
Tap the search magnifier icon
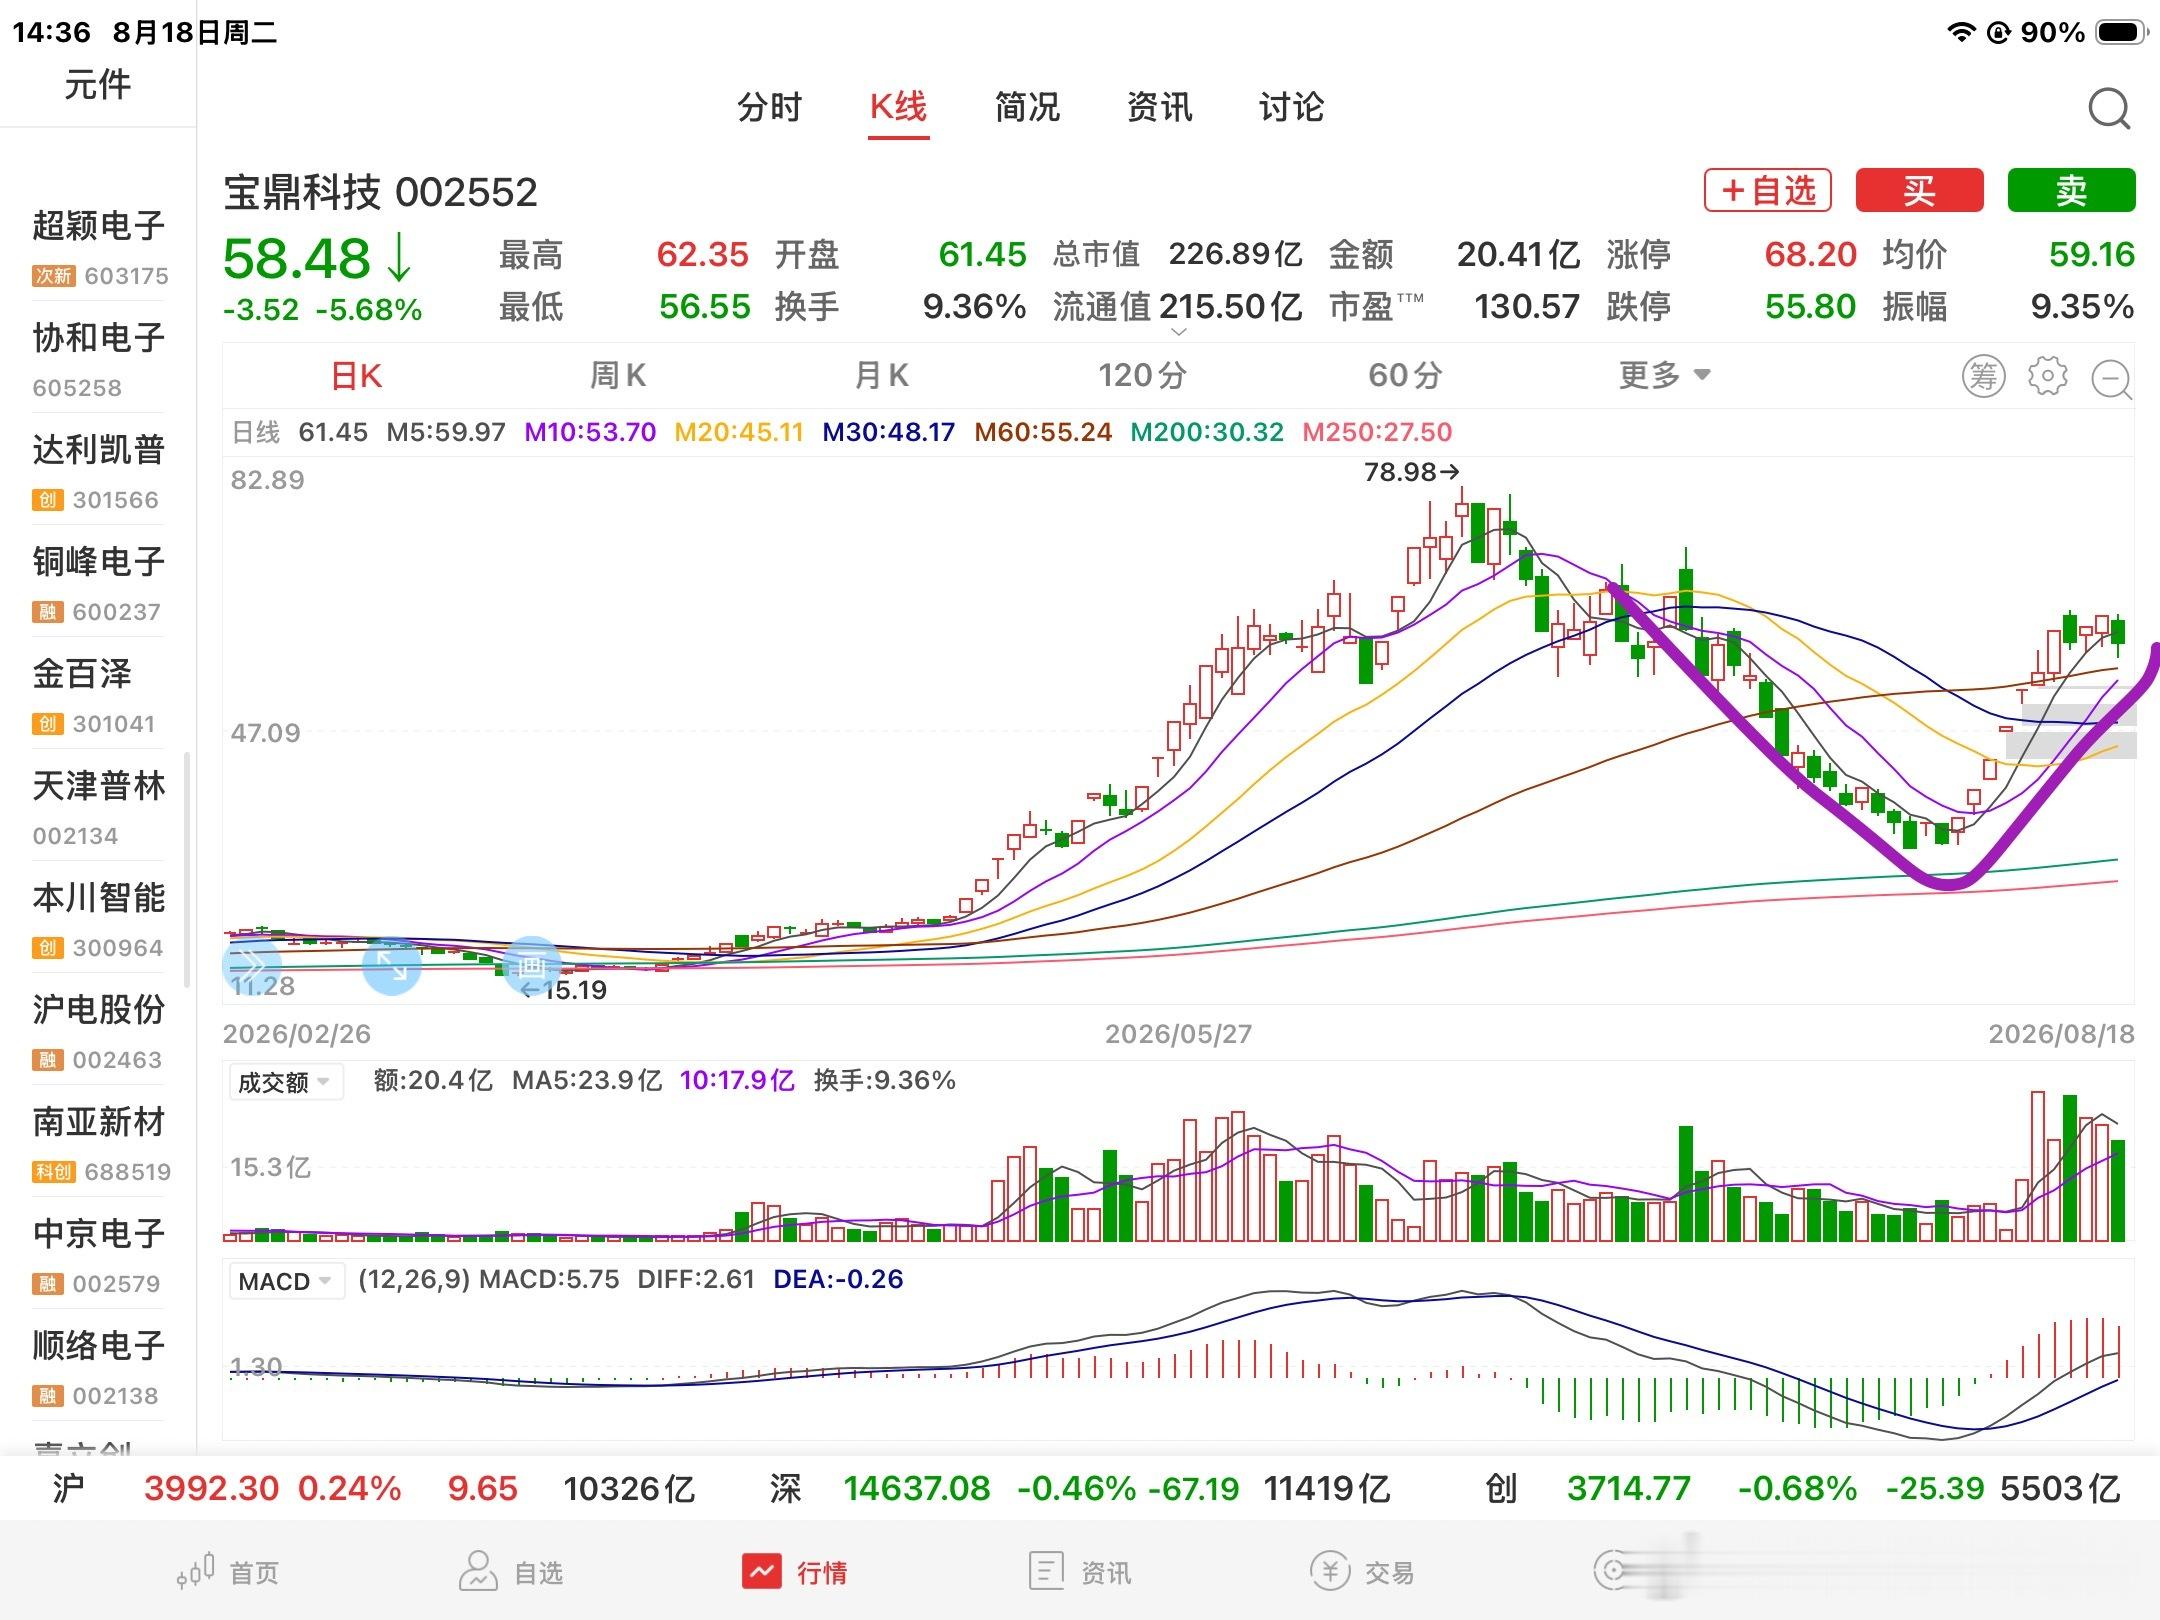point(2109,108)
